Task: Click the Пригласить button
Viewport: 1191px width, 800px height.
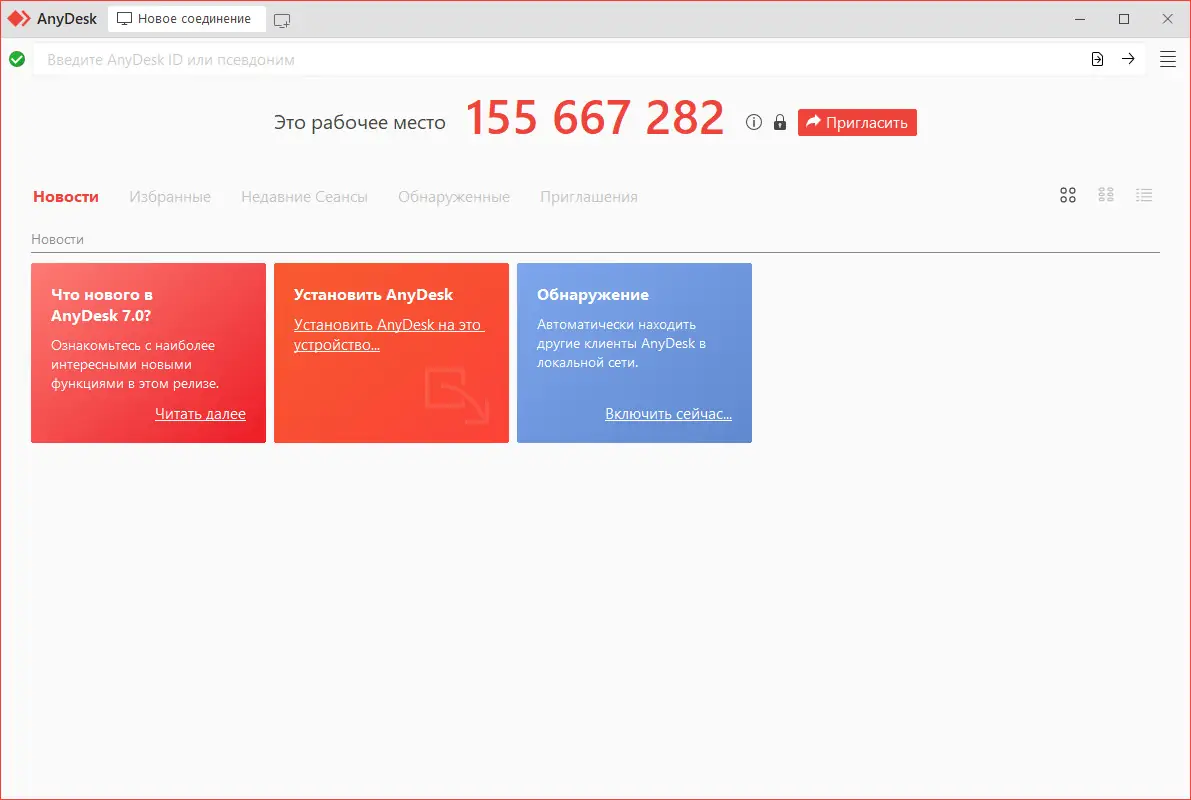Action: [x=857, y=122]
